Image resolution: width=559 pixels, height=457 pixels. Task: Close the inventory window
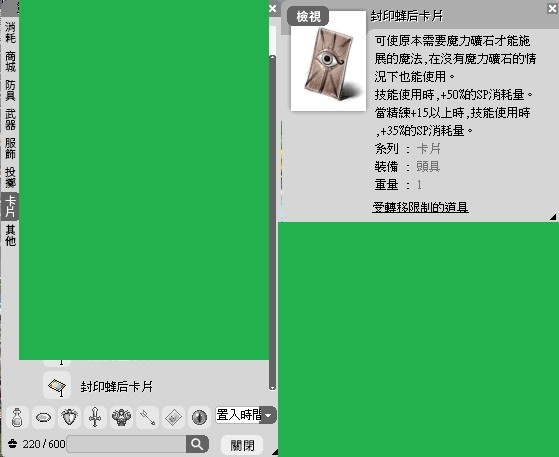(x=273, y=9)
